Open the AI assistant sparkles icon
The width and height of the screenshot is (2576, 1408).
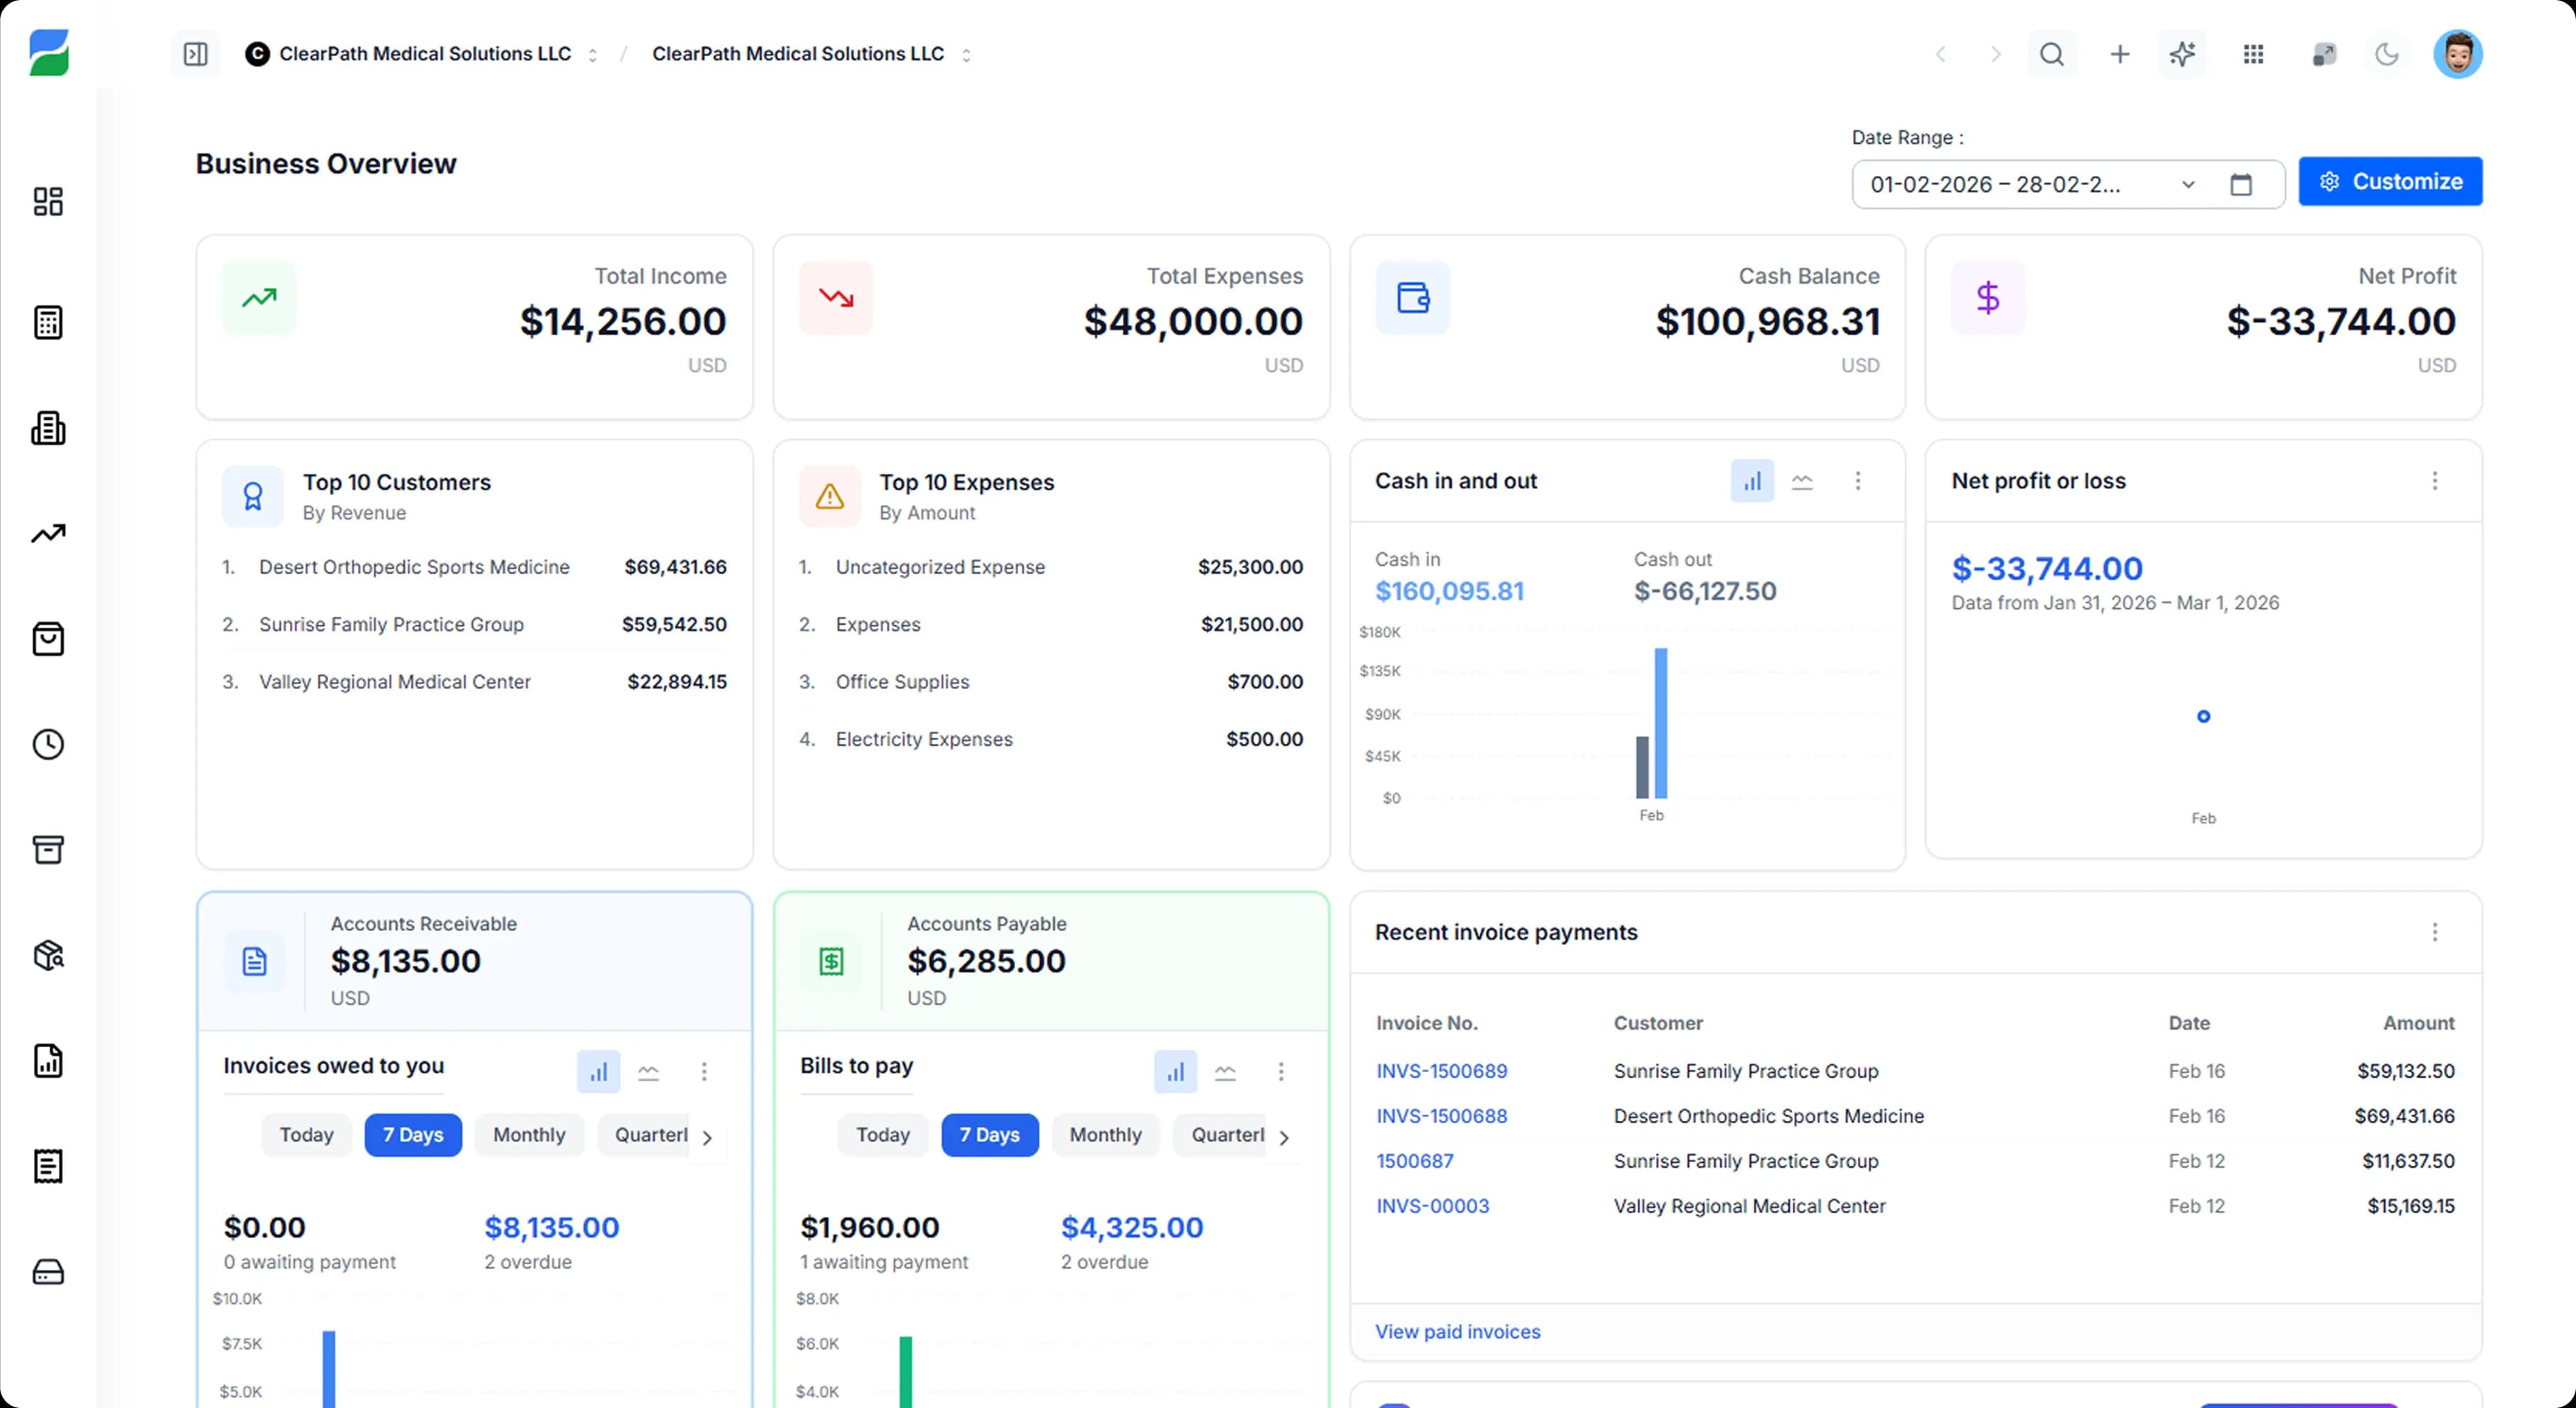2182,54
